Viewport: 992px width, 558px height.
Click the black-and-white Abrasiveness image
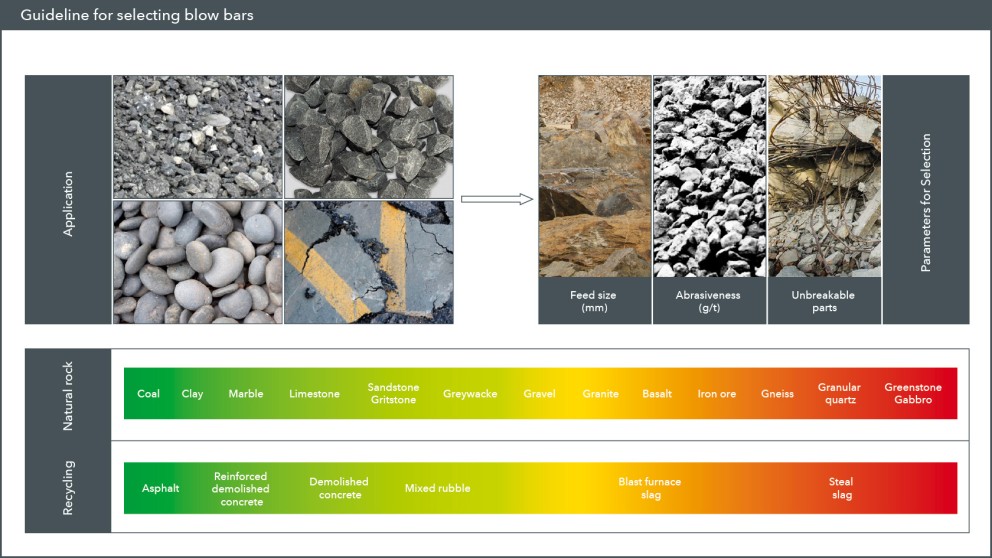pos(709,177)
